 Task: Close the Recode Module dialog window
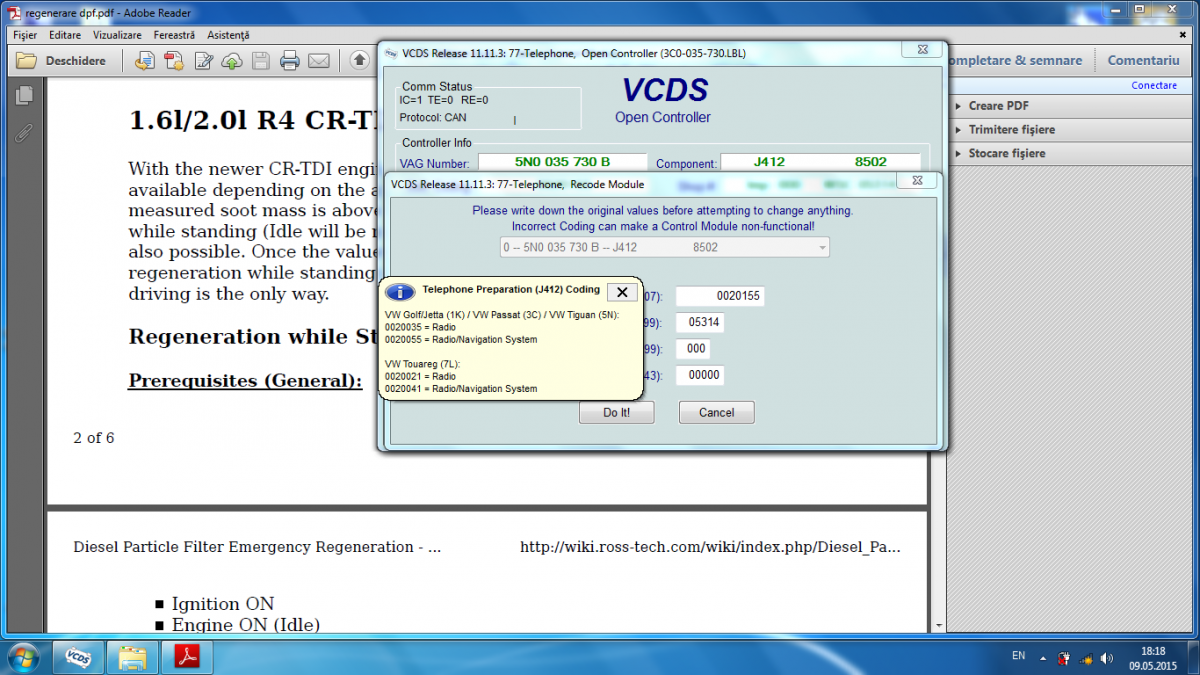point(915,181)
